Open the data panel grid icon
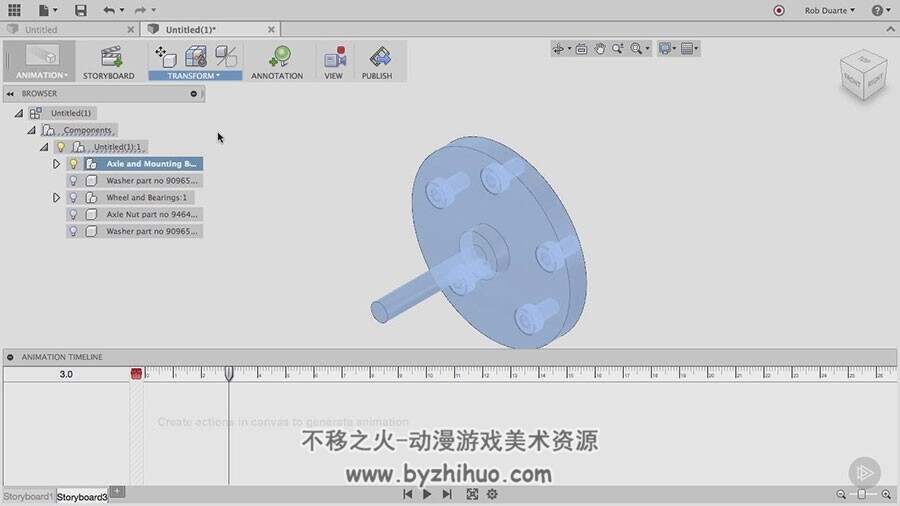900x506 pixels. click(x=14, y=10)
